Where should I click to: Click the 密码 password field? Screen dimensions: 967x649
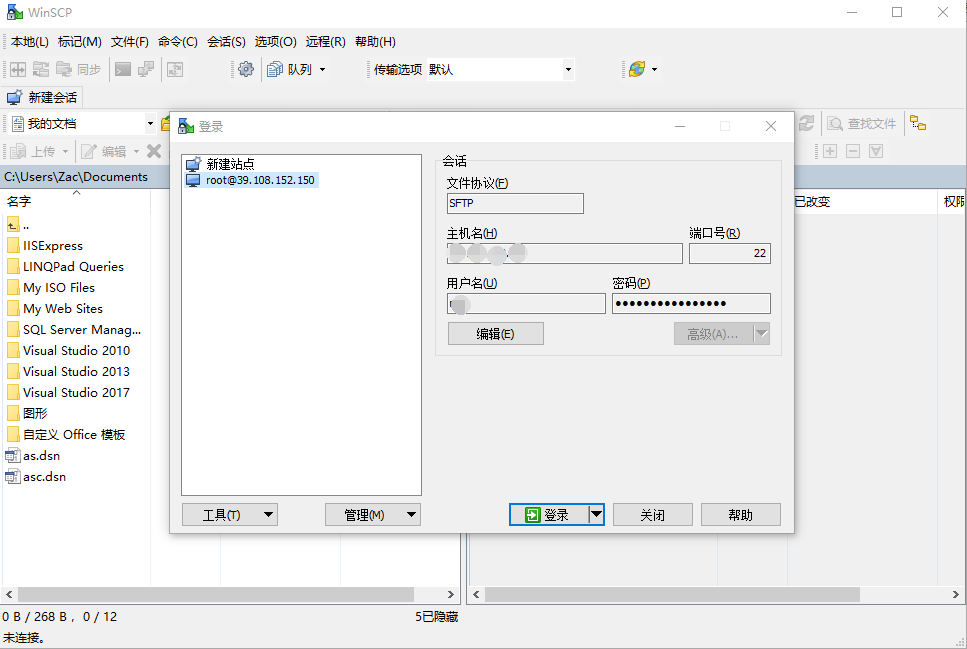(x=691, y=304)
